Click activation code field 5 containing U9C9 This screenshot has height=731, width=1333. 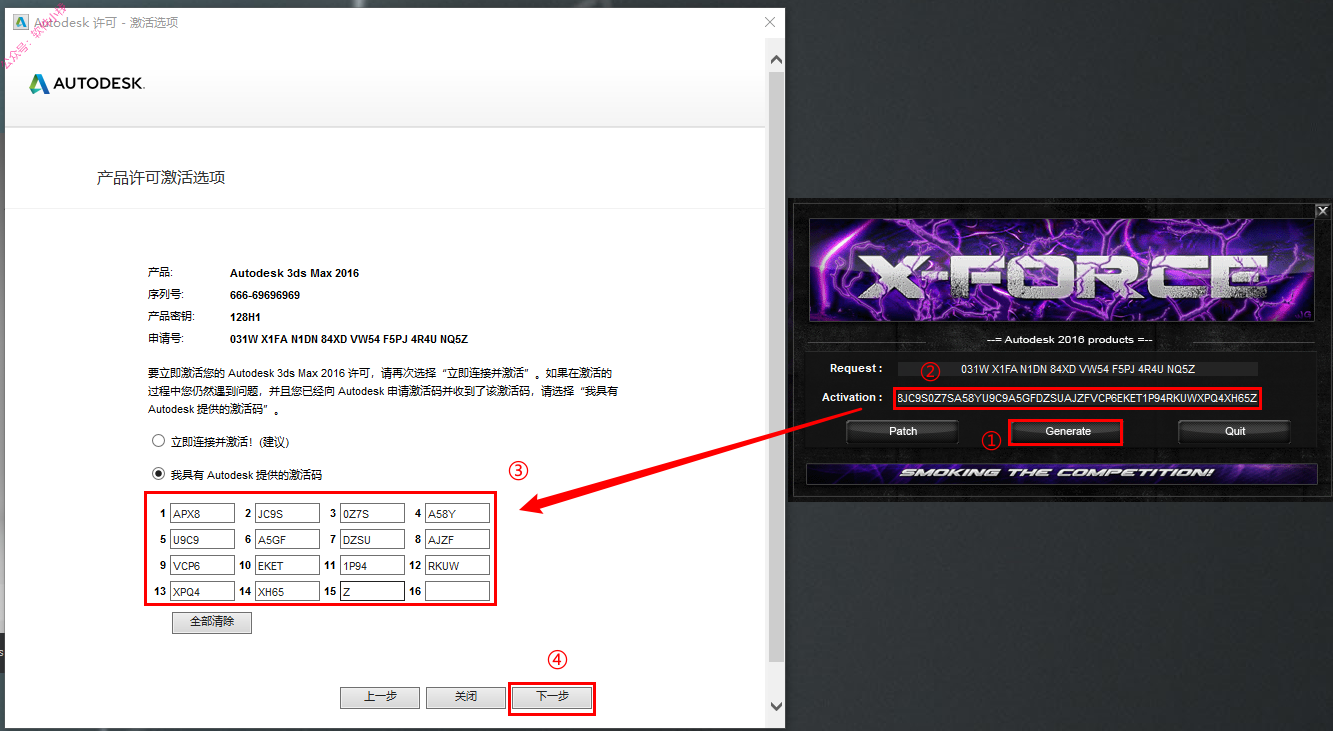click(202, 539)
